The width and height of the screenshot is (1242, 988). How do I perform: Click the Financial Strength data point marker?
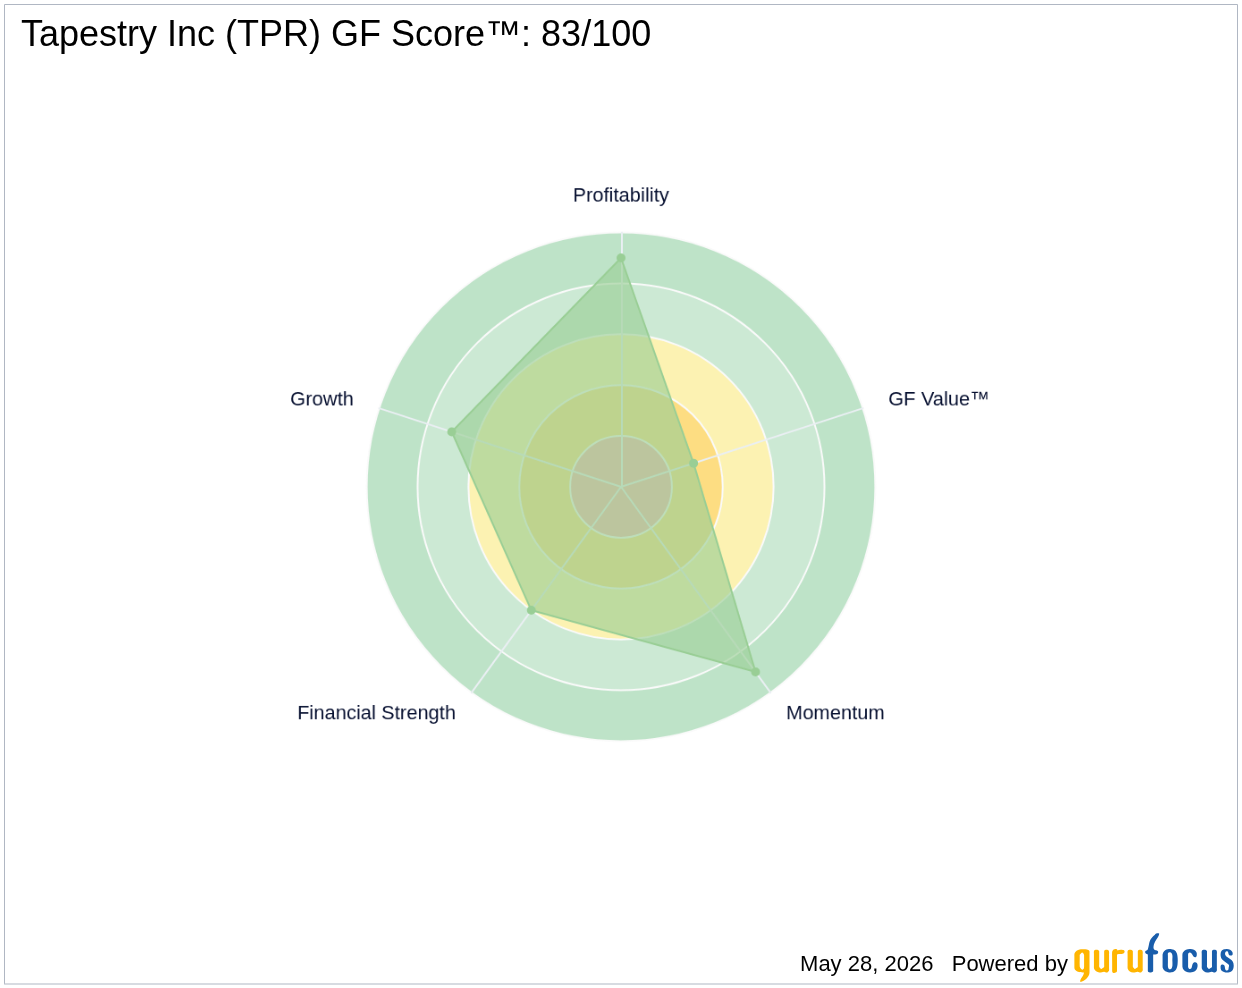point(531,610)
